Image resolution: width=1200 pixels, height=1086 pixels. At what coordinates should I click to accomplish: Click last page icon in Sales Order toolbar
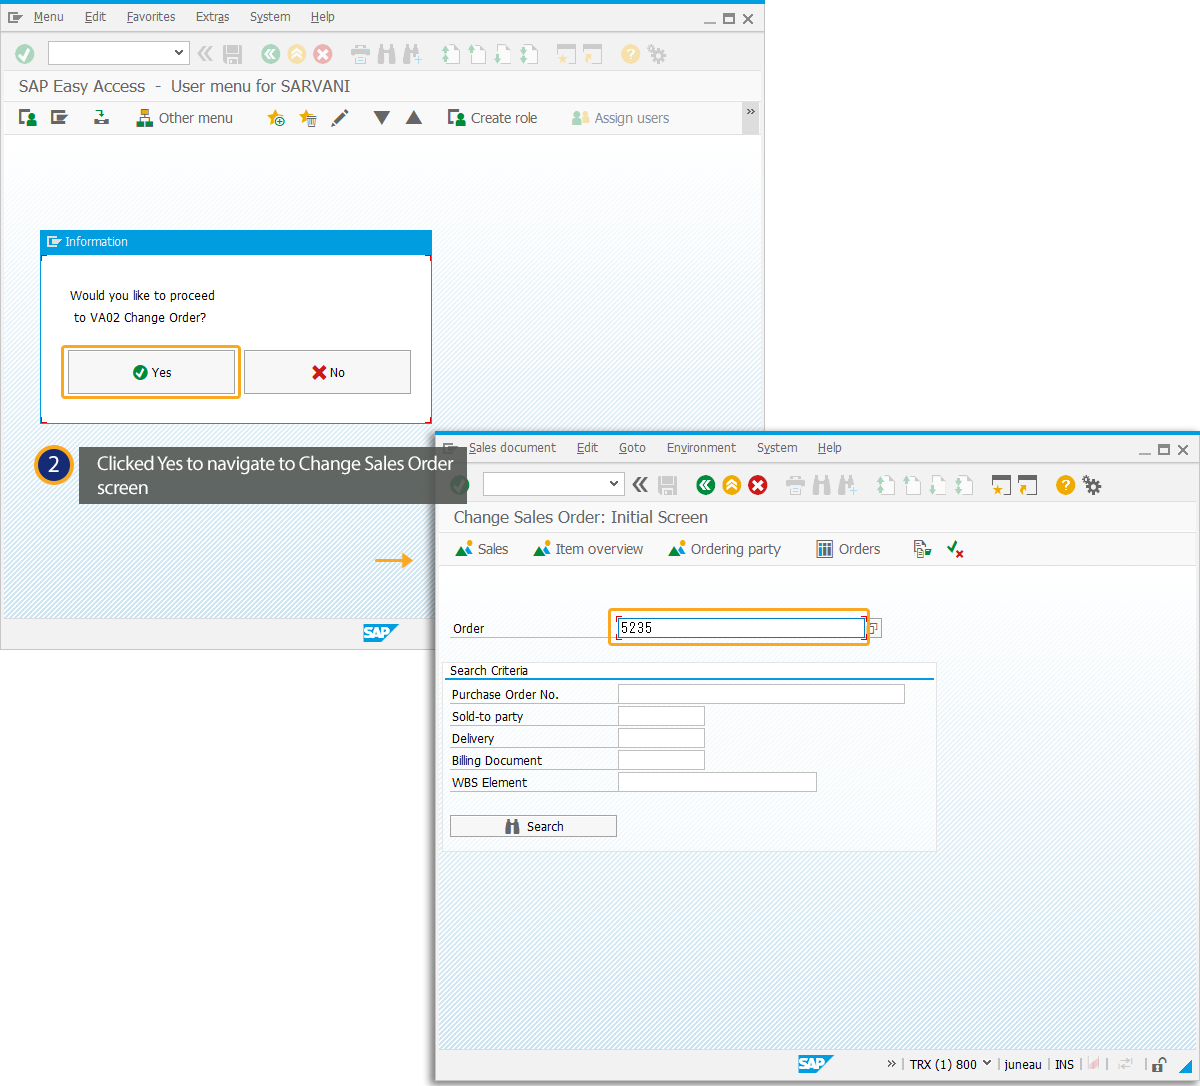[963, 485]
